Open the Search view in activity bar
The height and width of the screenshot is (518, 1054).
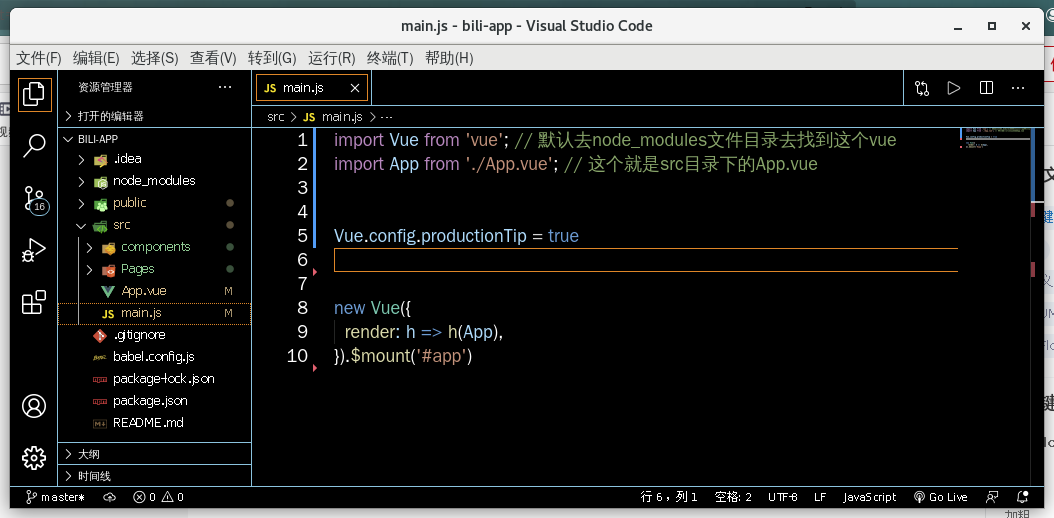[34, 145]
